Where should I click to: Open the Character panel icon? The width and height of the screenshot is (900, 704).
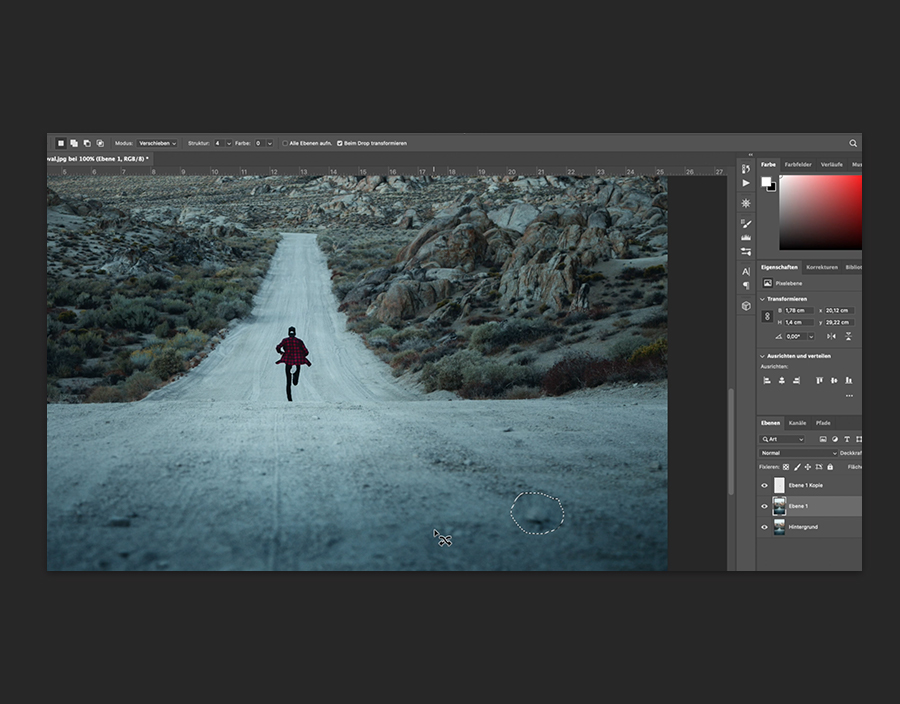[746, 271]
